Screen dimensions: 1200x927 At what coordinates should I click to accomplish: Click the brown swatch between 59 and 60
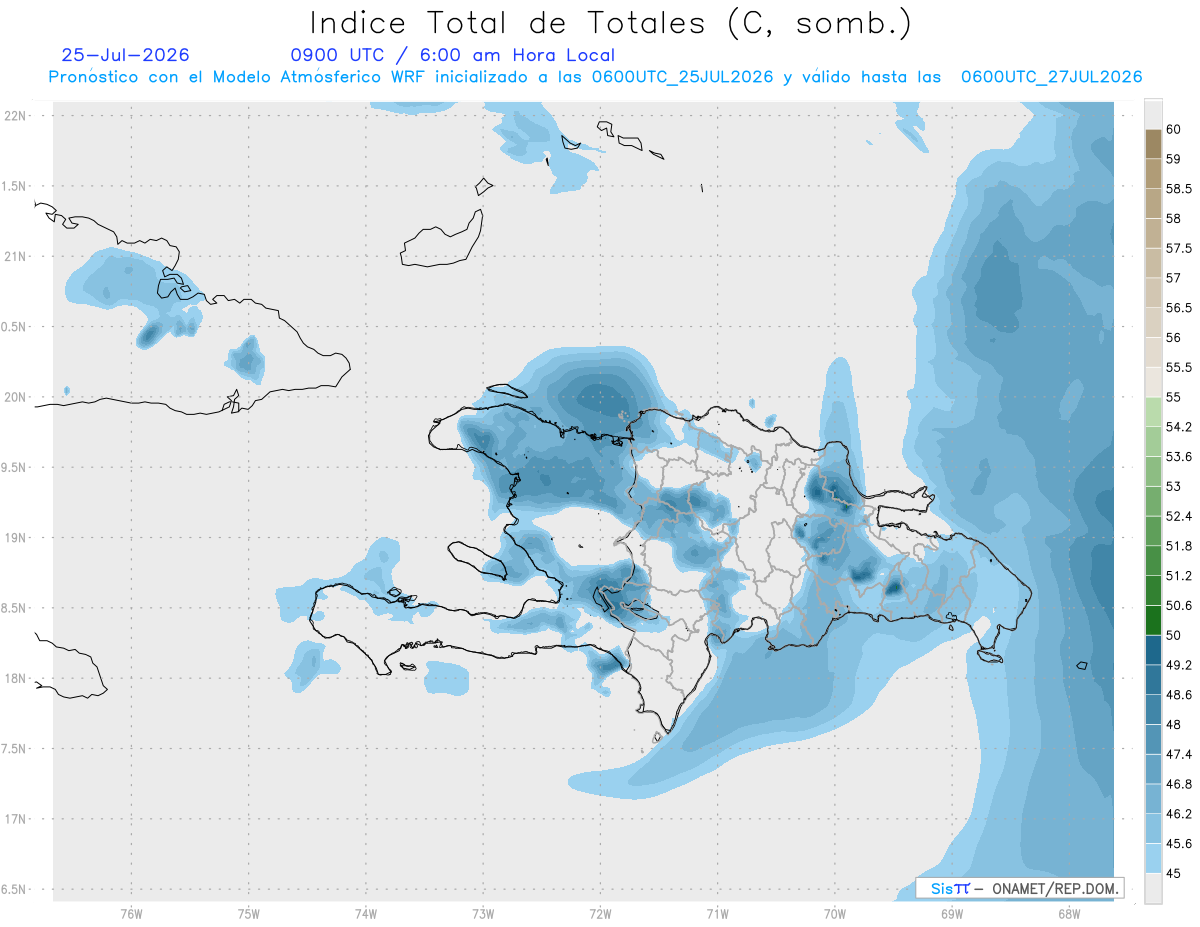[1153, 144]
